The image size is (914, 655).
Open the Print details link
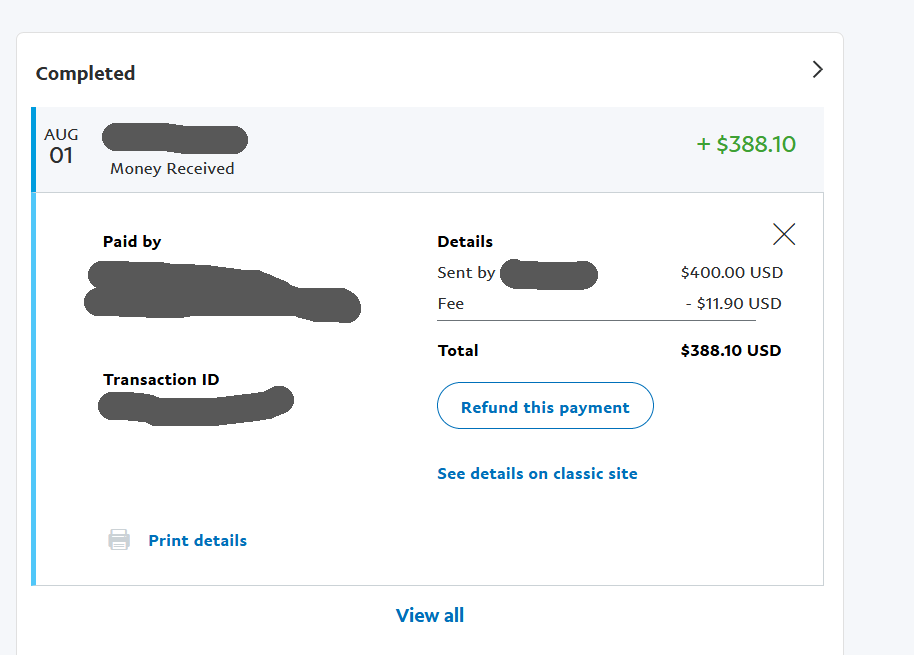click(x=198, y=541)
